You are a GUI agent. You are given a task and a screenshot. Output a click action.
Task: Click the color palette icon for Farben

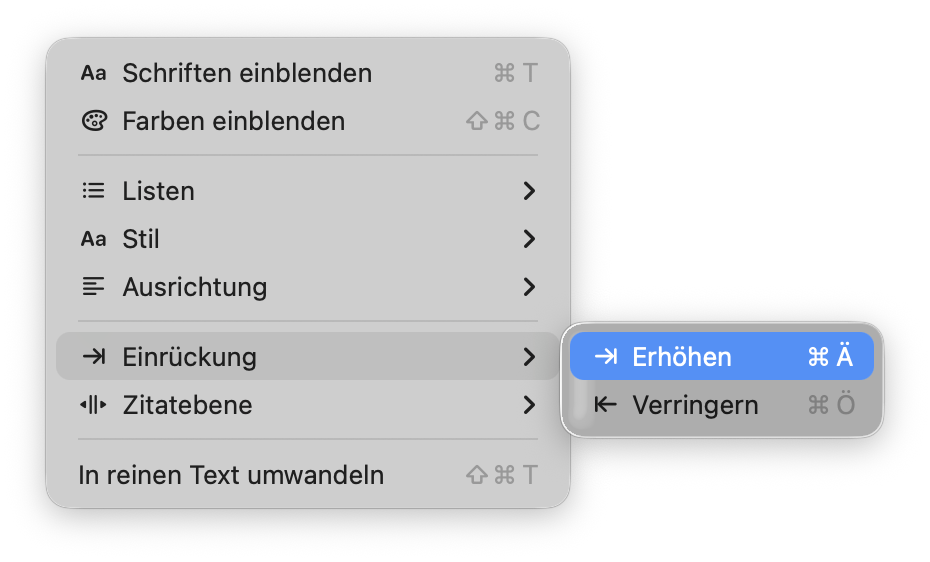[93, 121]
